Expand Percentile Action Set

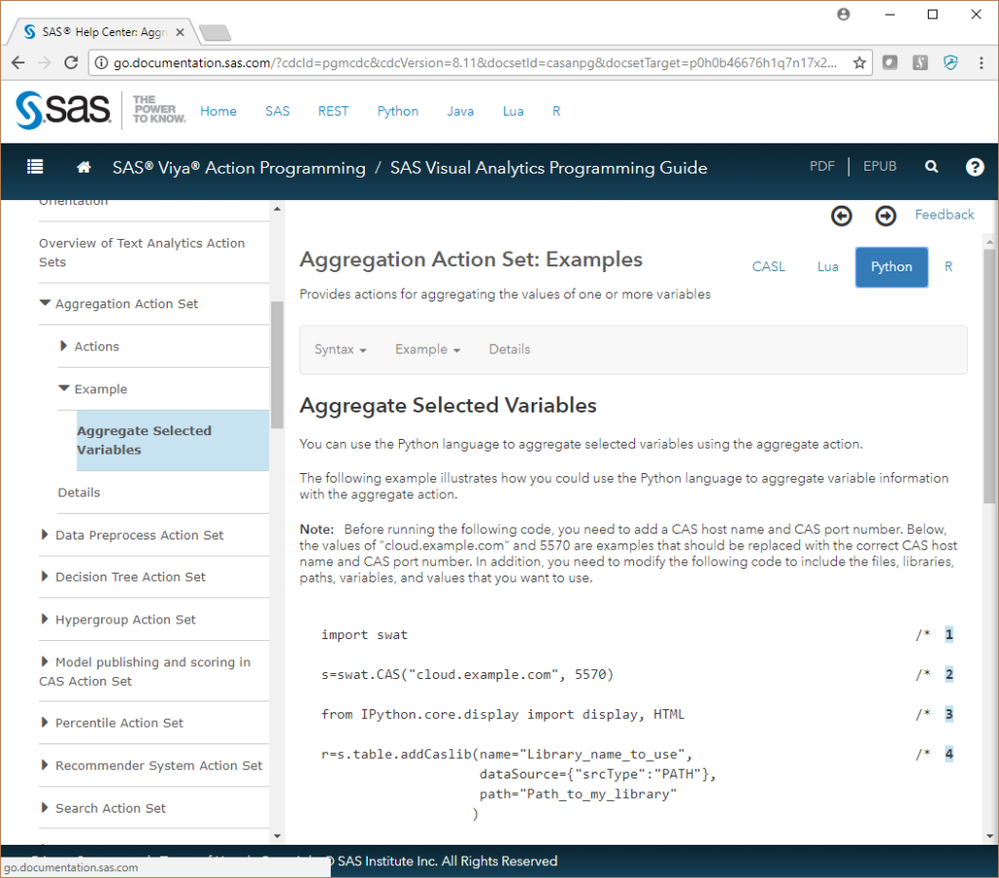tap(44, 723)
